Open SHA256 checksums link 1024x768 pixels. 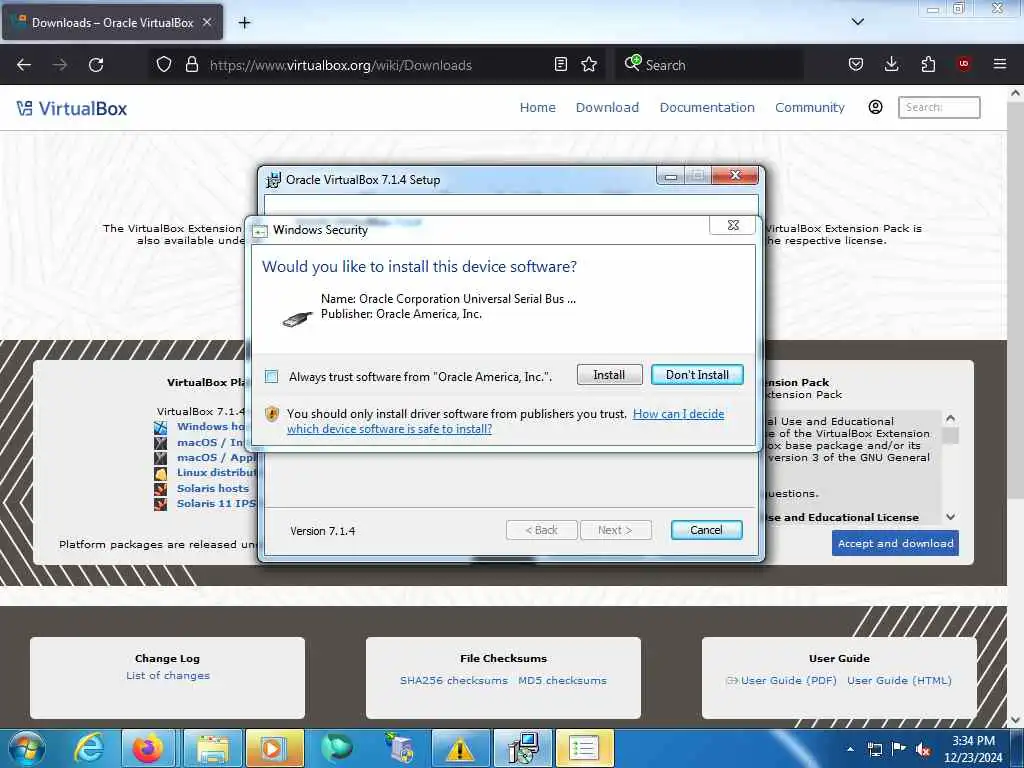(x=453, y=680)
